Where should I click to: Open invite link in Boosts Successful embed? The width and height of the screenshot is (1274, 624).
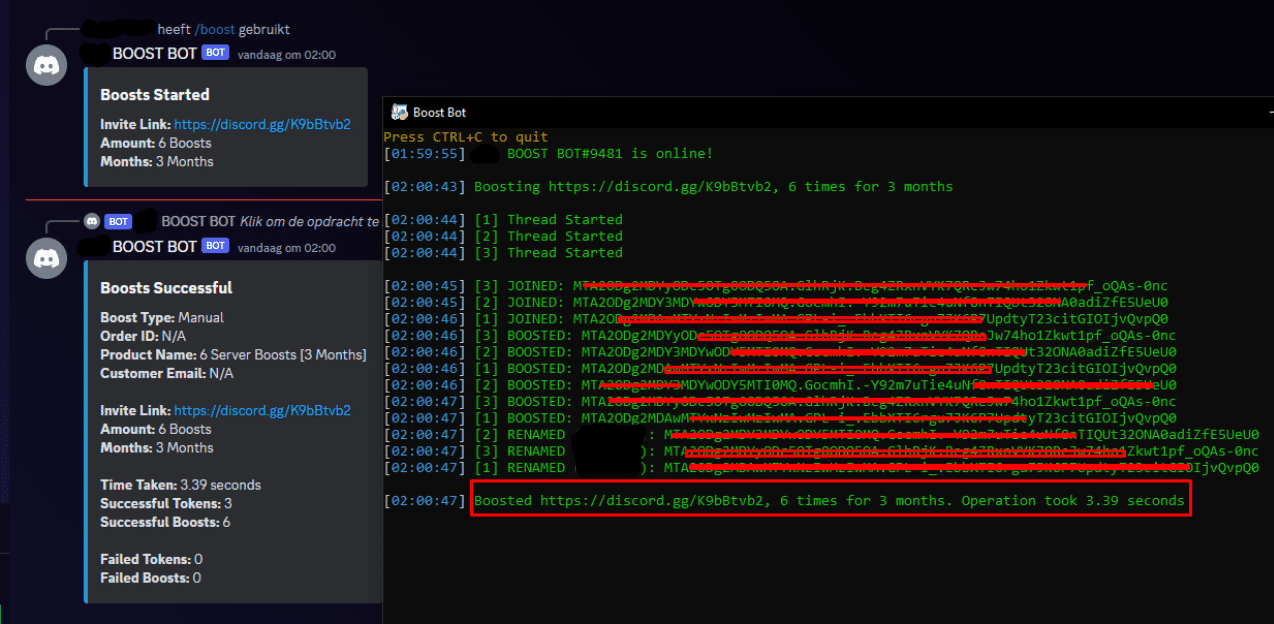coord(263,410)
